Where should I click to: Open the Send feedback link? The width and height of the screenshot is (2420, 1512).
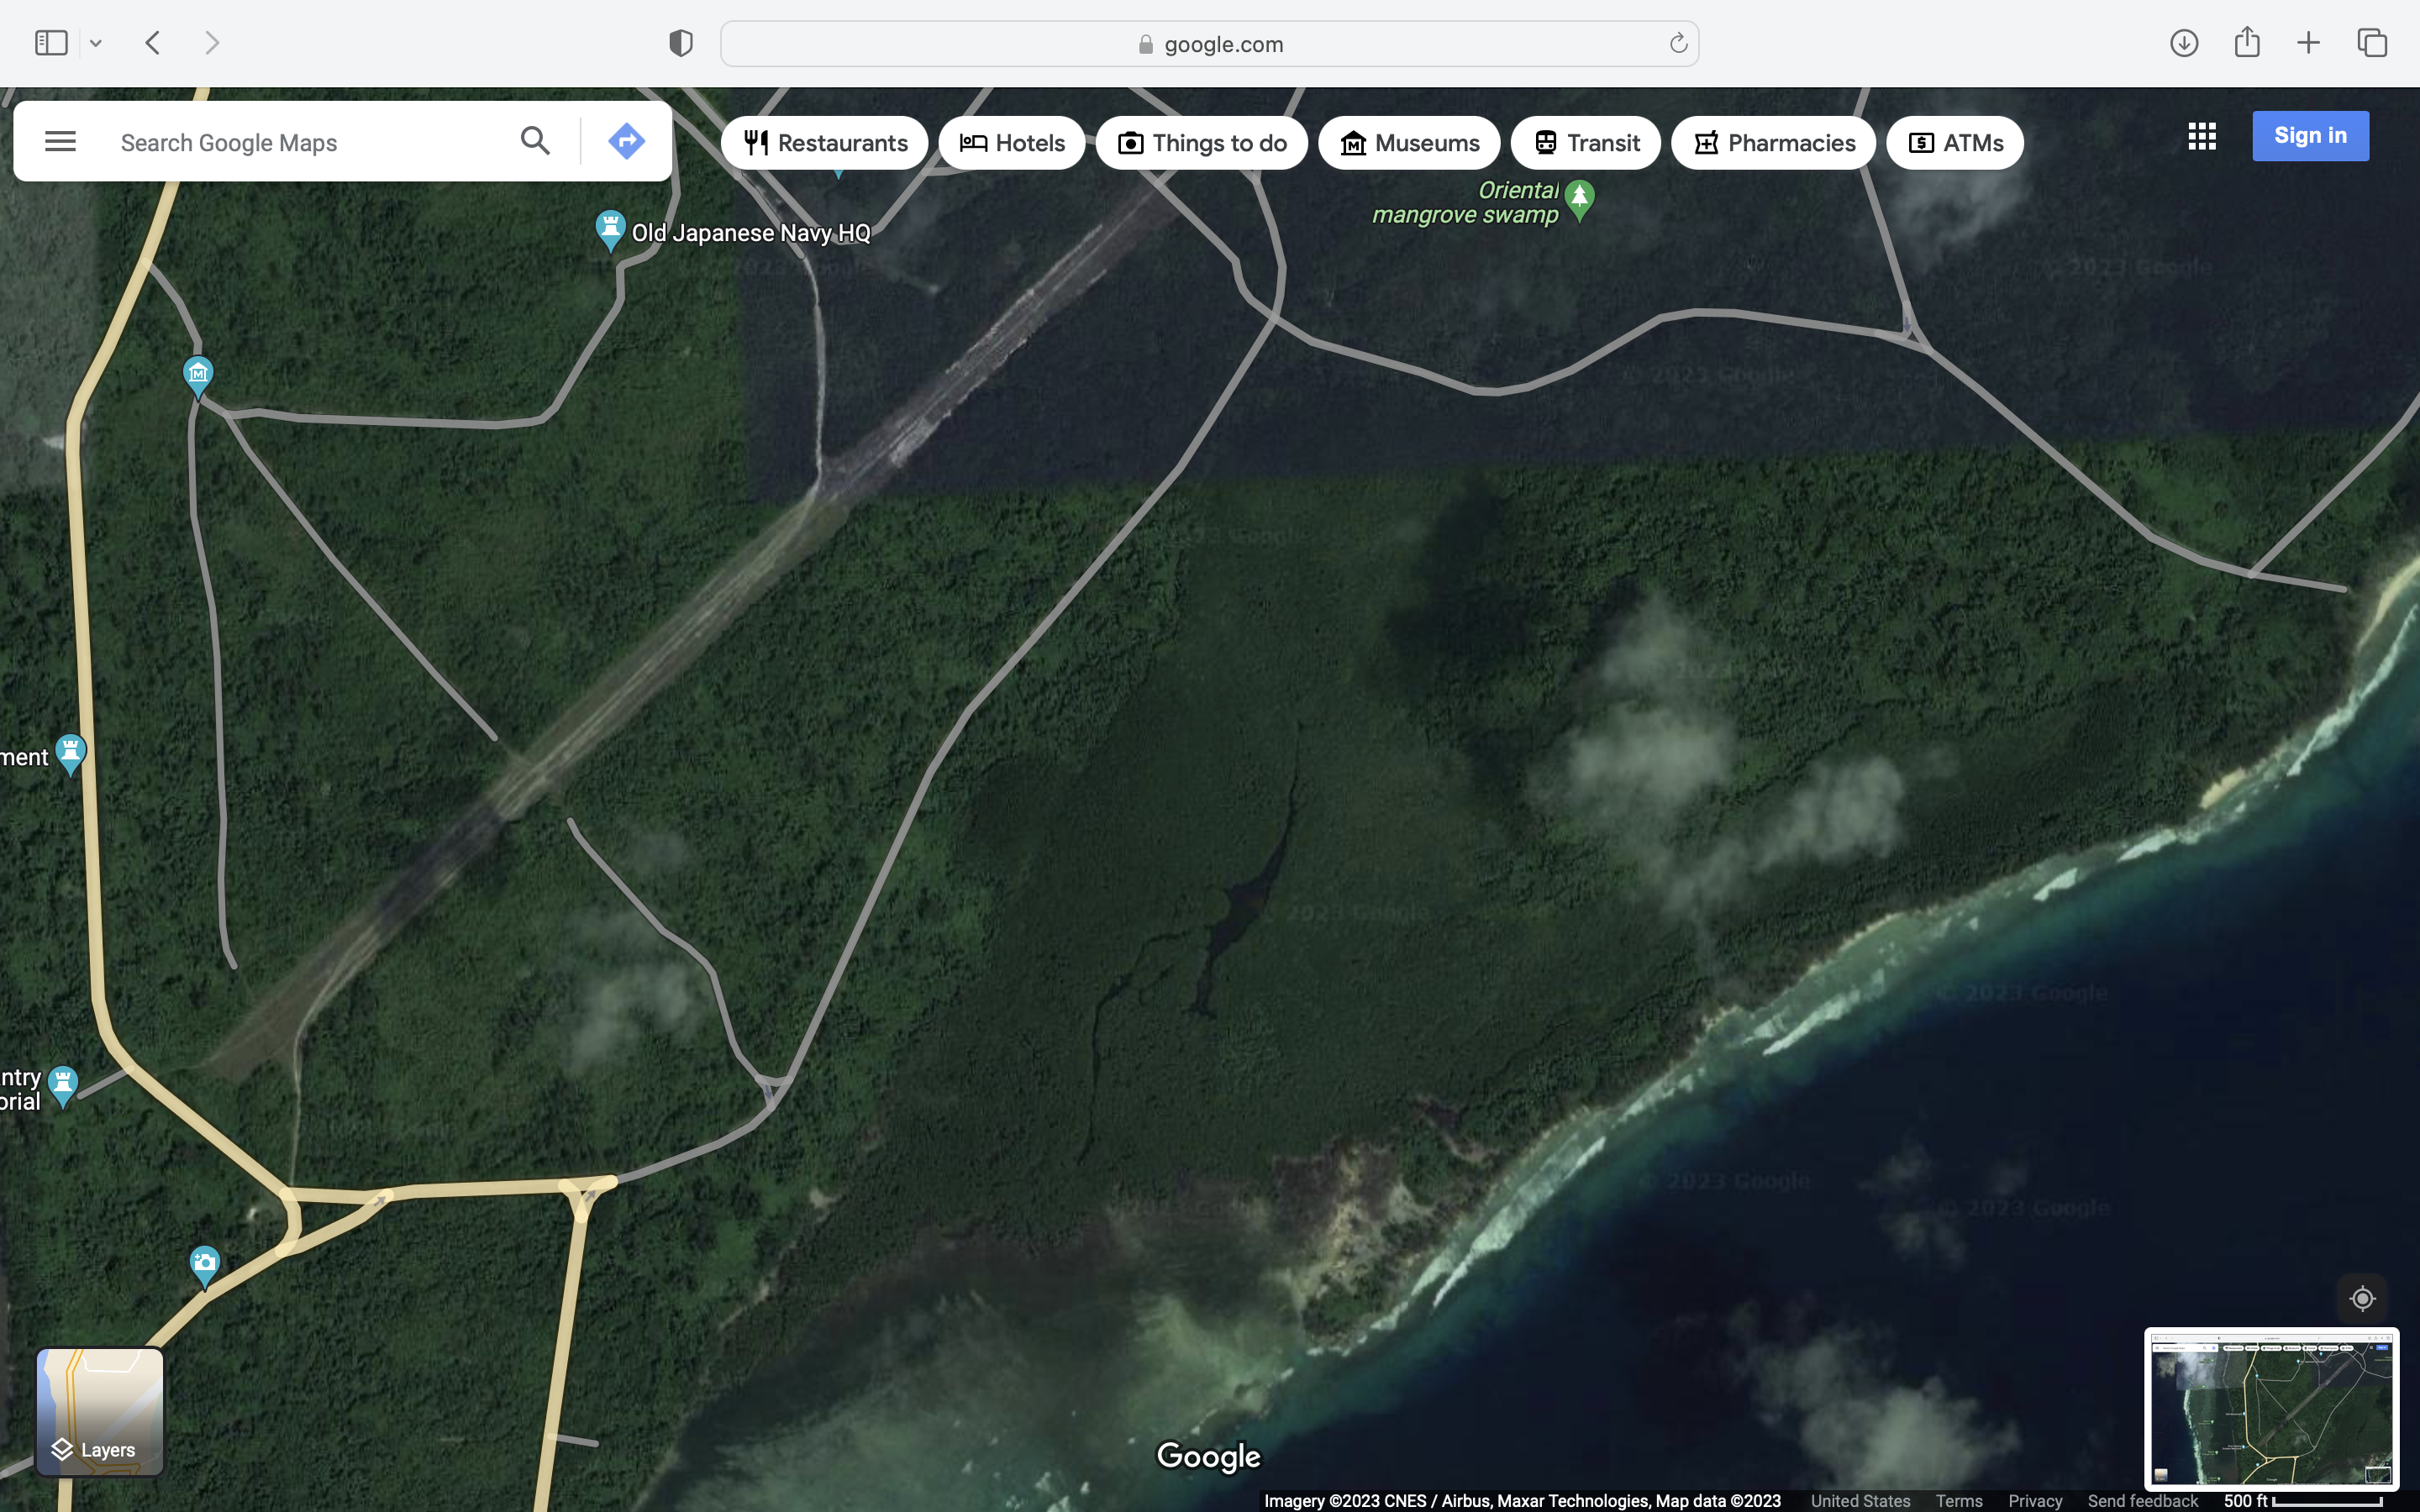click(x=2142, y=1501)
